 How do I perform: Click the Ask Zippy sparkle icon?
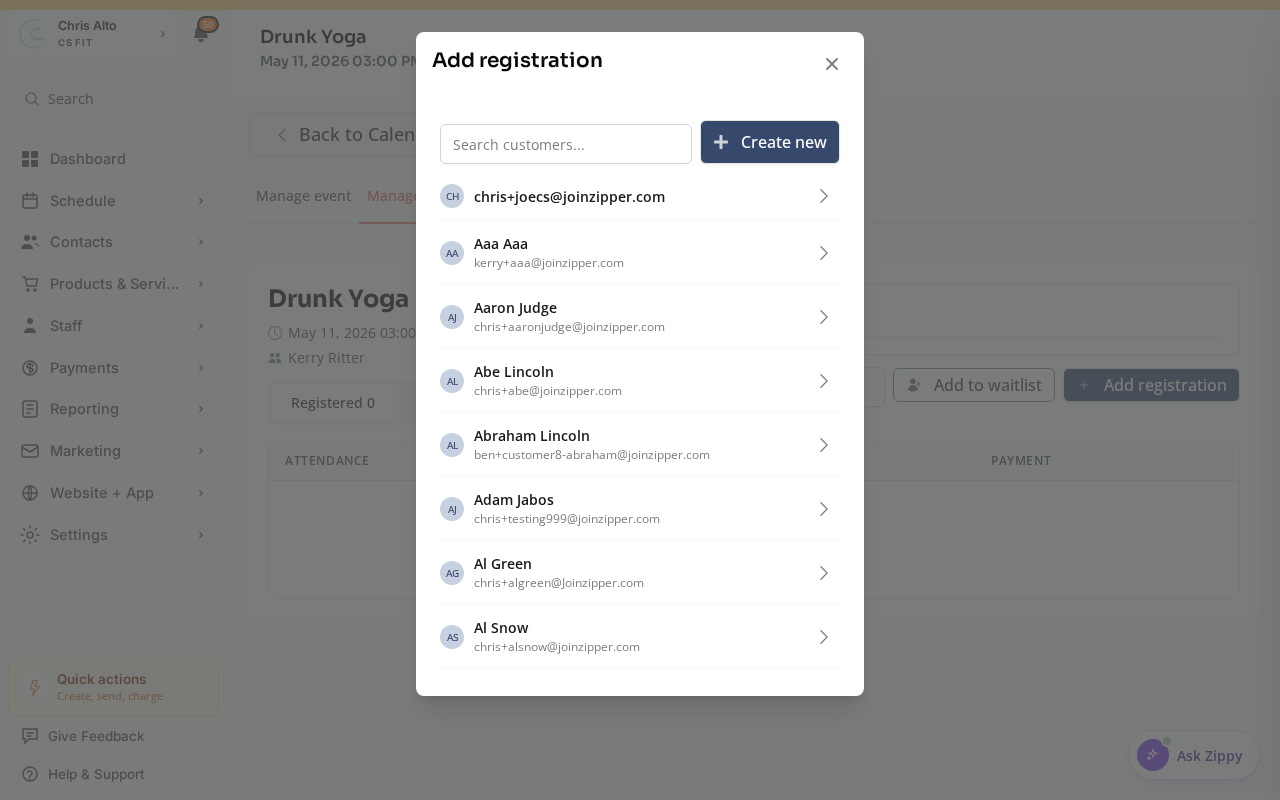pyautogui.click(x=1153, y=755)
